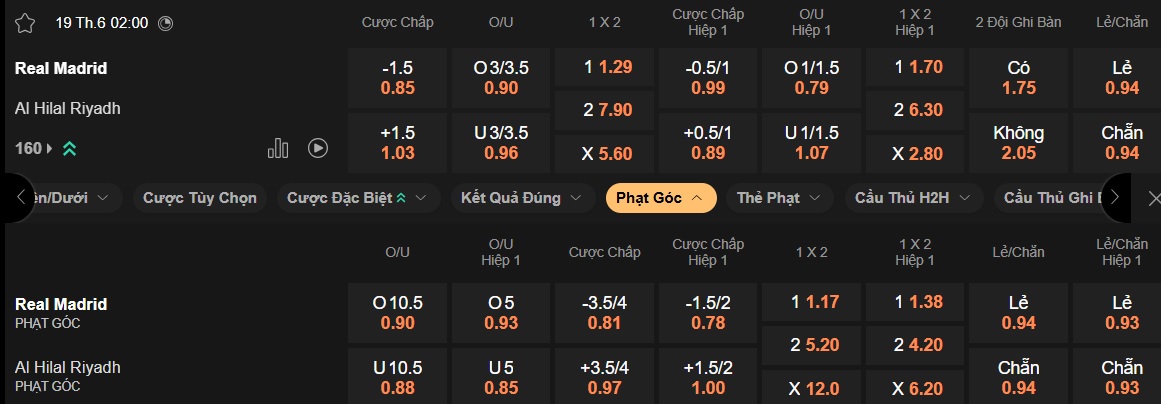Screen dimensions: 1161x404
Task: Pick corners Over 10.5 at 0.90
Action: [398, 313]
